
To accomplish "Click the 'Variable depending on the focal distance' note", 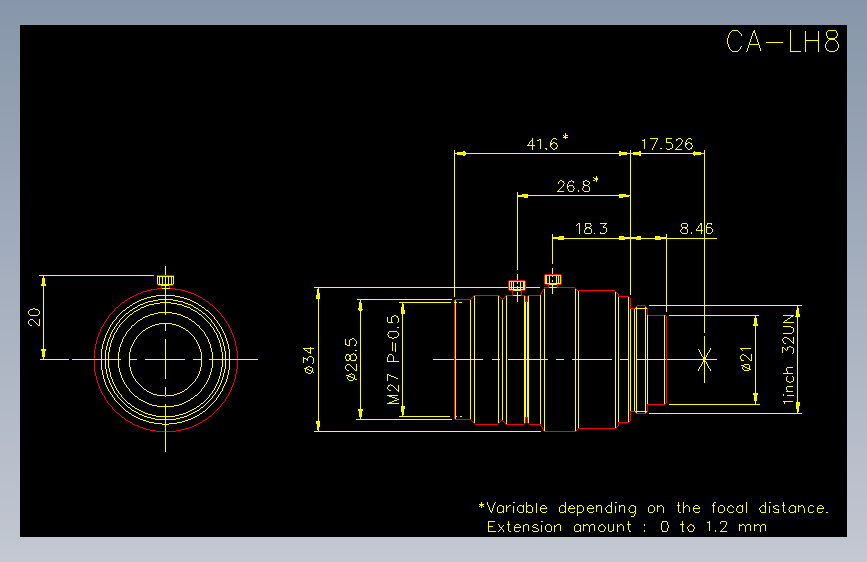I will [x=654, y=508].
